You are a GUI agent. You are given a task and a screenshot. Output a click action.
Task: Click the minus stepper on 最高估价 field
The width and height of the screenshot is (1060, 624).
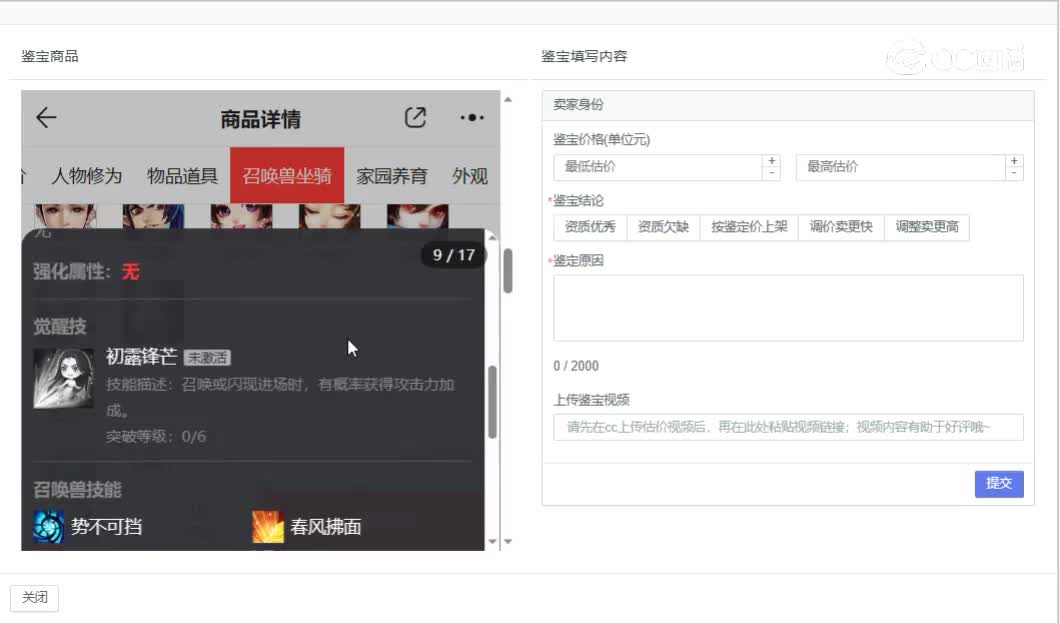point(1013,173)
